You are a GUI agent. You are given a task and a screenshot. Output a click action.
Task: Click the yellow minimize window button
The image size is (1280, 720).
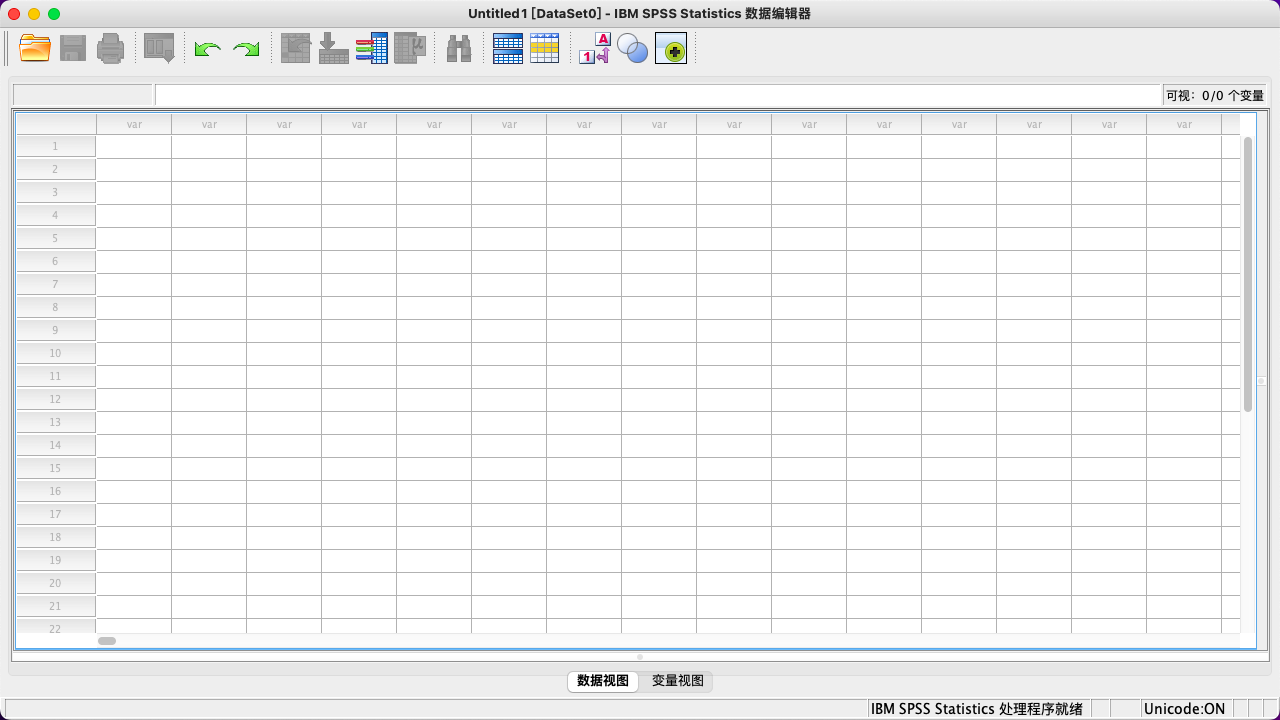[34, 14]
